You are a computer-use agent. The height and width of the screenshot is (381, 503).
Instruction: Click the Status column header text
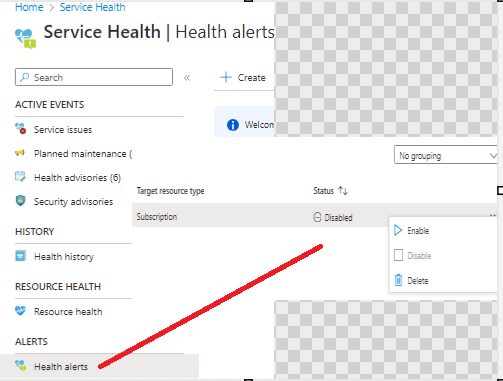coord(323,191)
